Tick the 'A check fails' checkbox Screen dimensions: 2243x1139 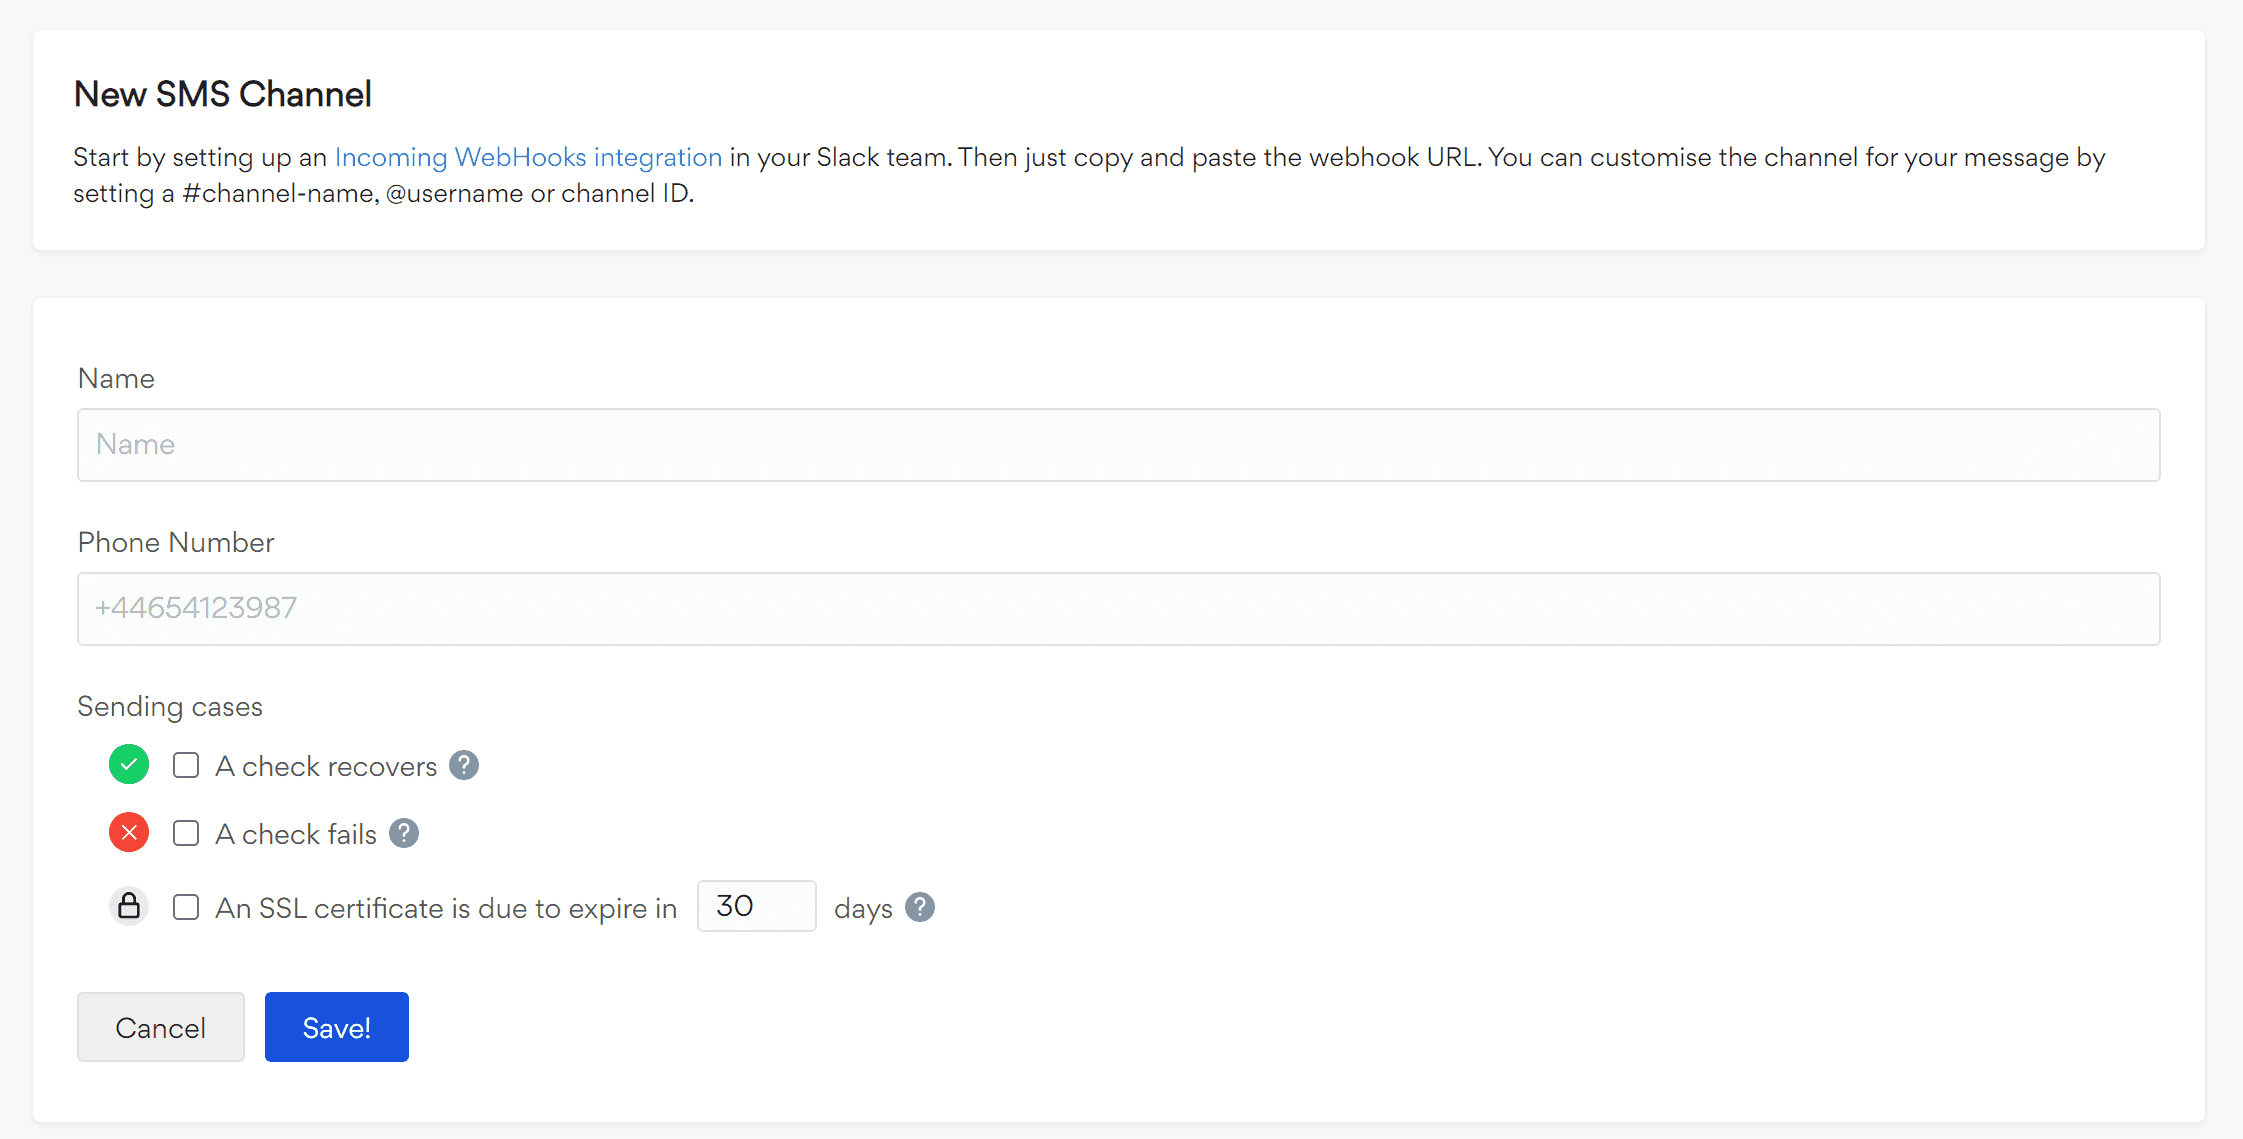point(186,833)
